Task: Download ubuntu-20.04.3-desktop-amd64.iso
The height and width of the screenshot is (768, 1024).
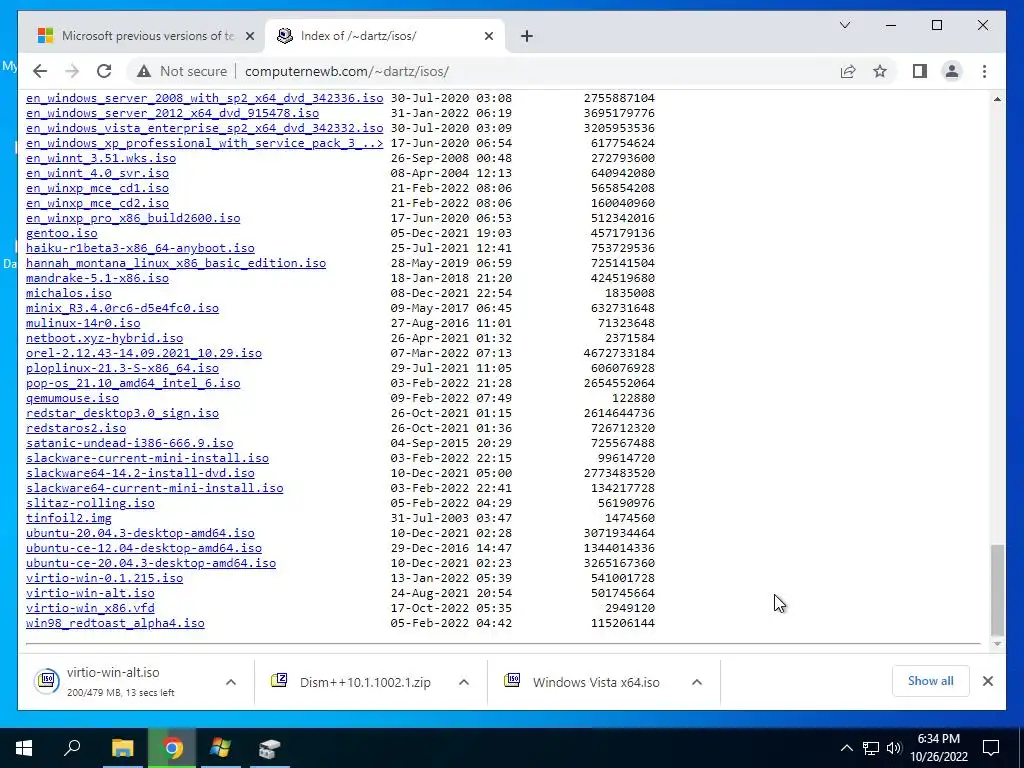Action: pos(140,534)
